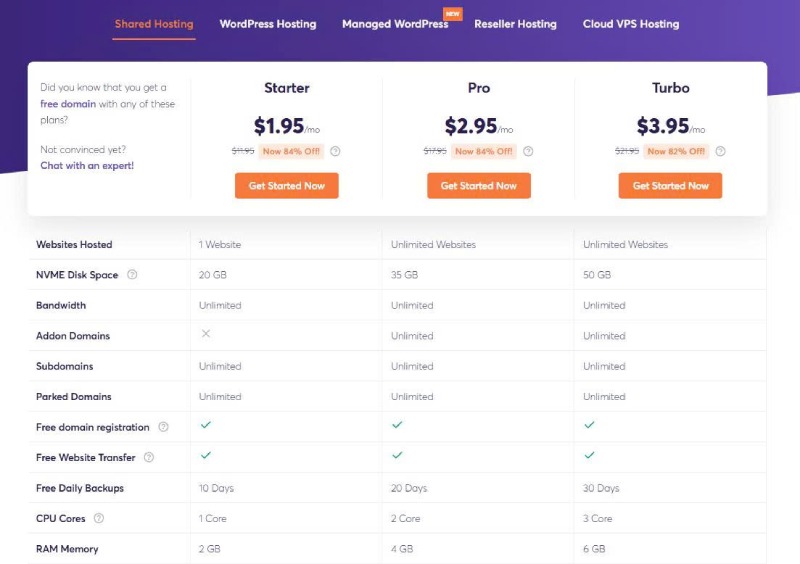Click Starter's Free domain registration checkmark
Viewport: 800px width, 564px height.
[x=206, y=425]
